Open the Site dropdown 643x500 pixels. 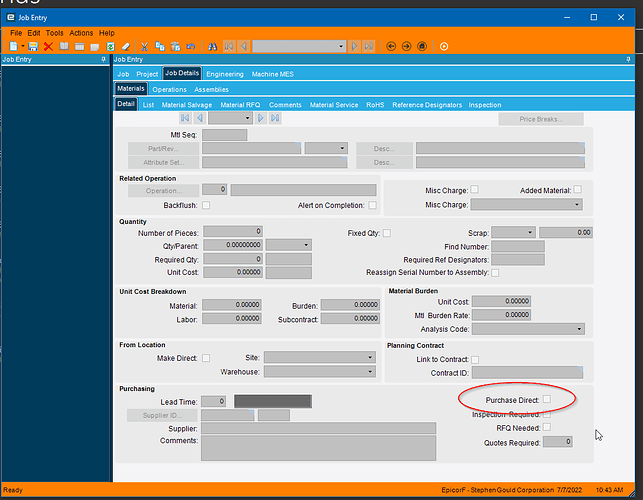370,357
